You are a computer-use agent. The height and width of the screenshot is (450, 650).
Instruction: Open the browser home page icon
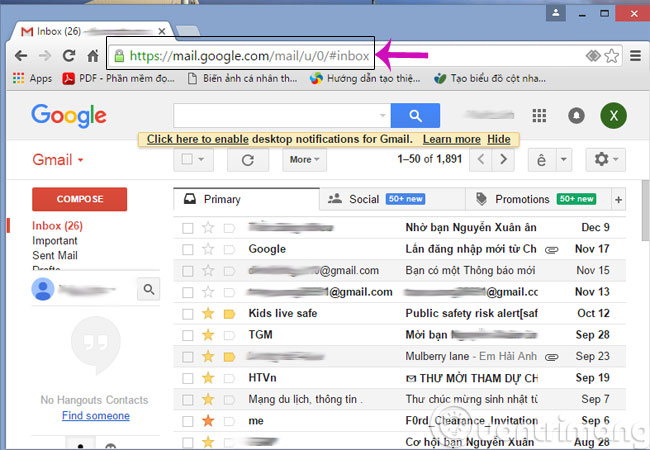[x=93, y=56]
